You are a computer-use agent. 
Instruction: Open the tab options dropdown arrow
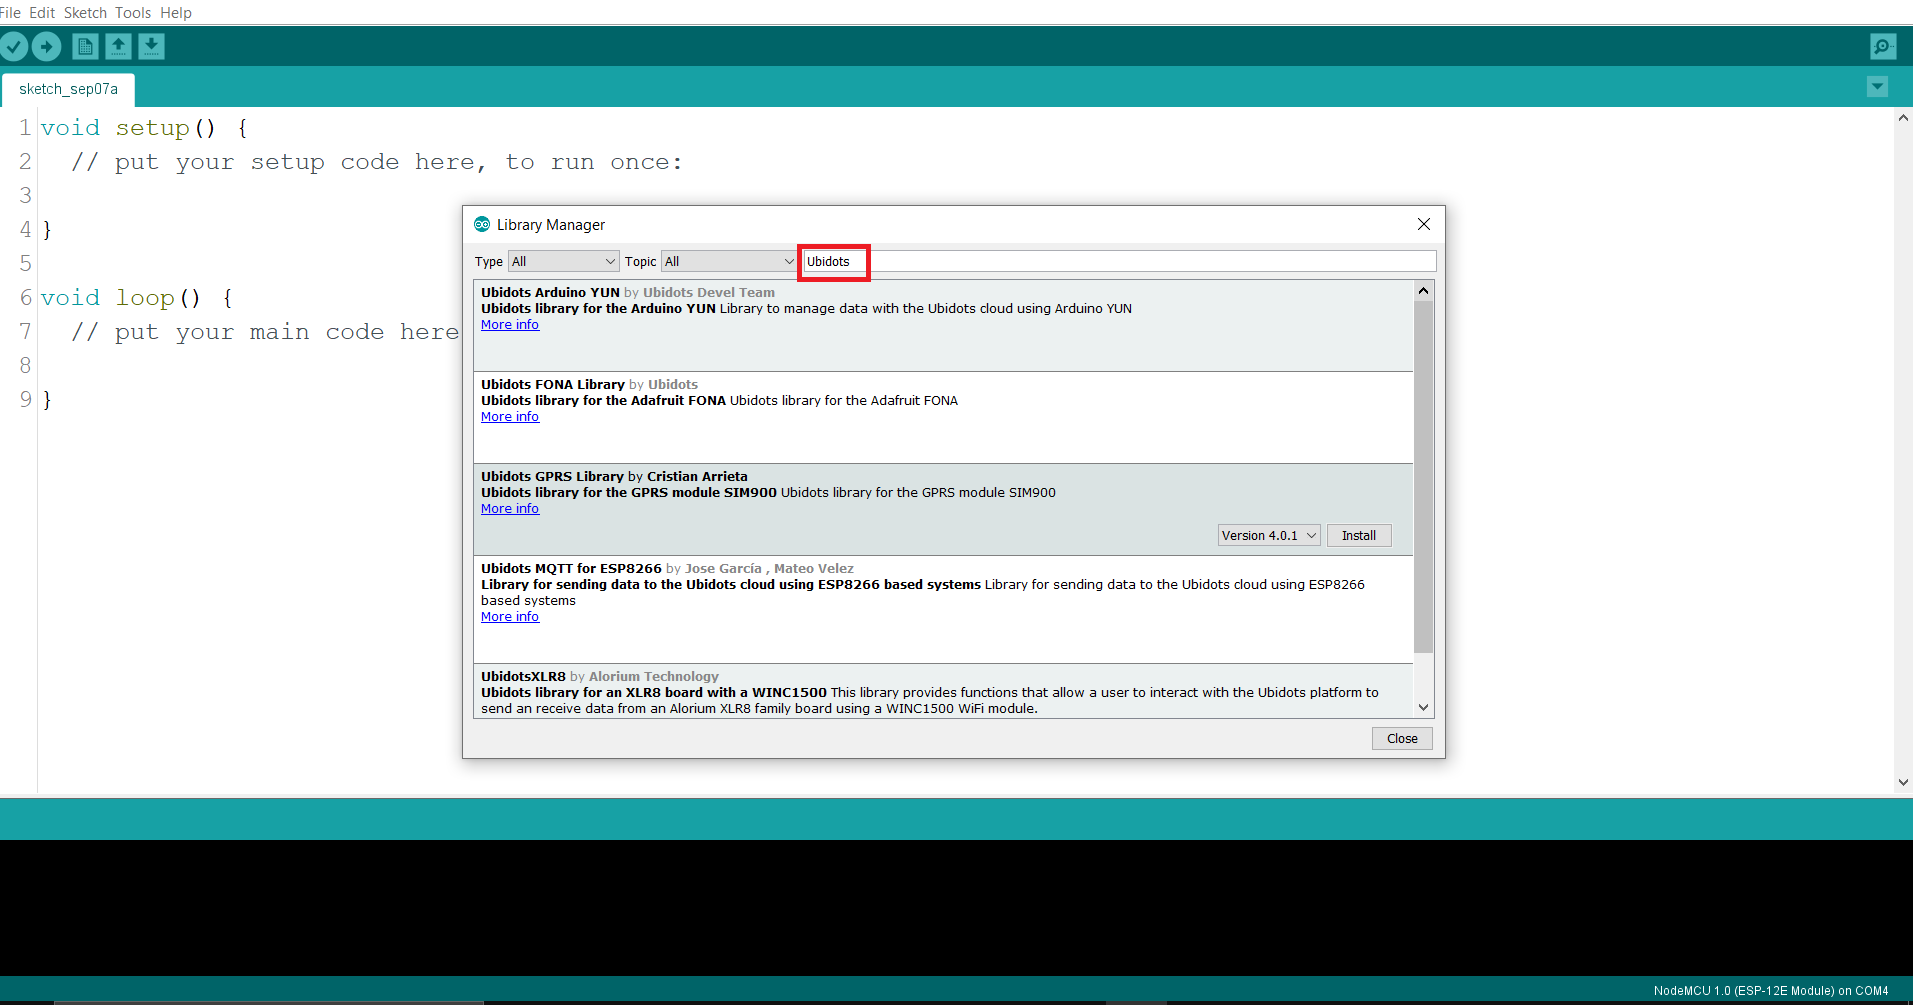click(1877, 87)
